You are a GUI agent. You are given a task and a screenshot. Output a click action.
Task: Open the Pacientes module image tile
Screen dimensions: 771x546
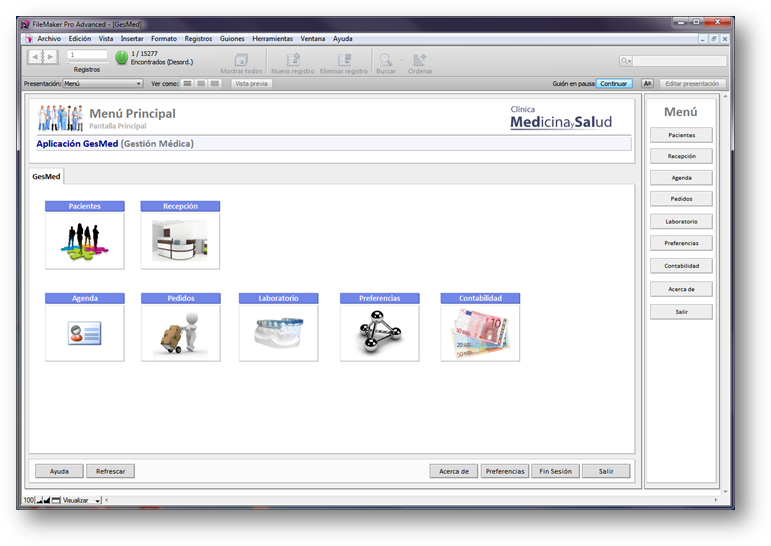tap(85, 241)
